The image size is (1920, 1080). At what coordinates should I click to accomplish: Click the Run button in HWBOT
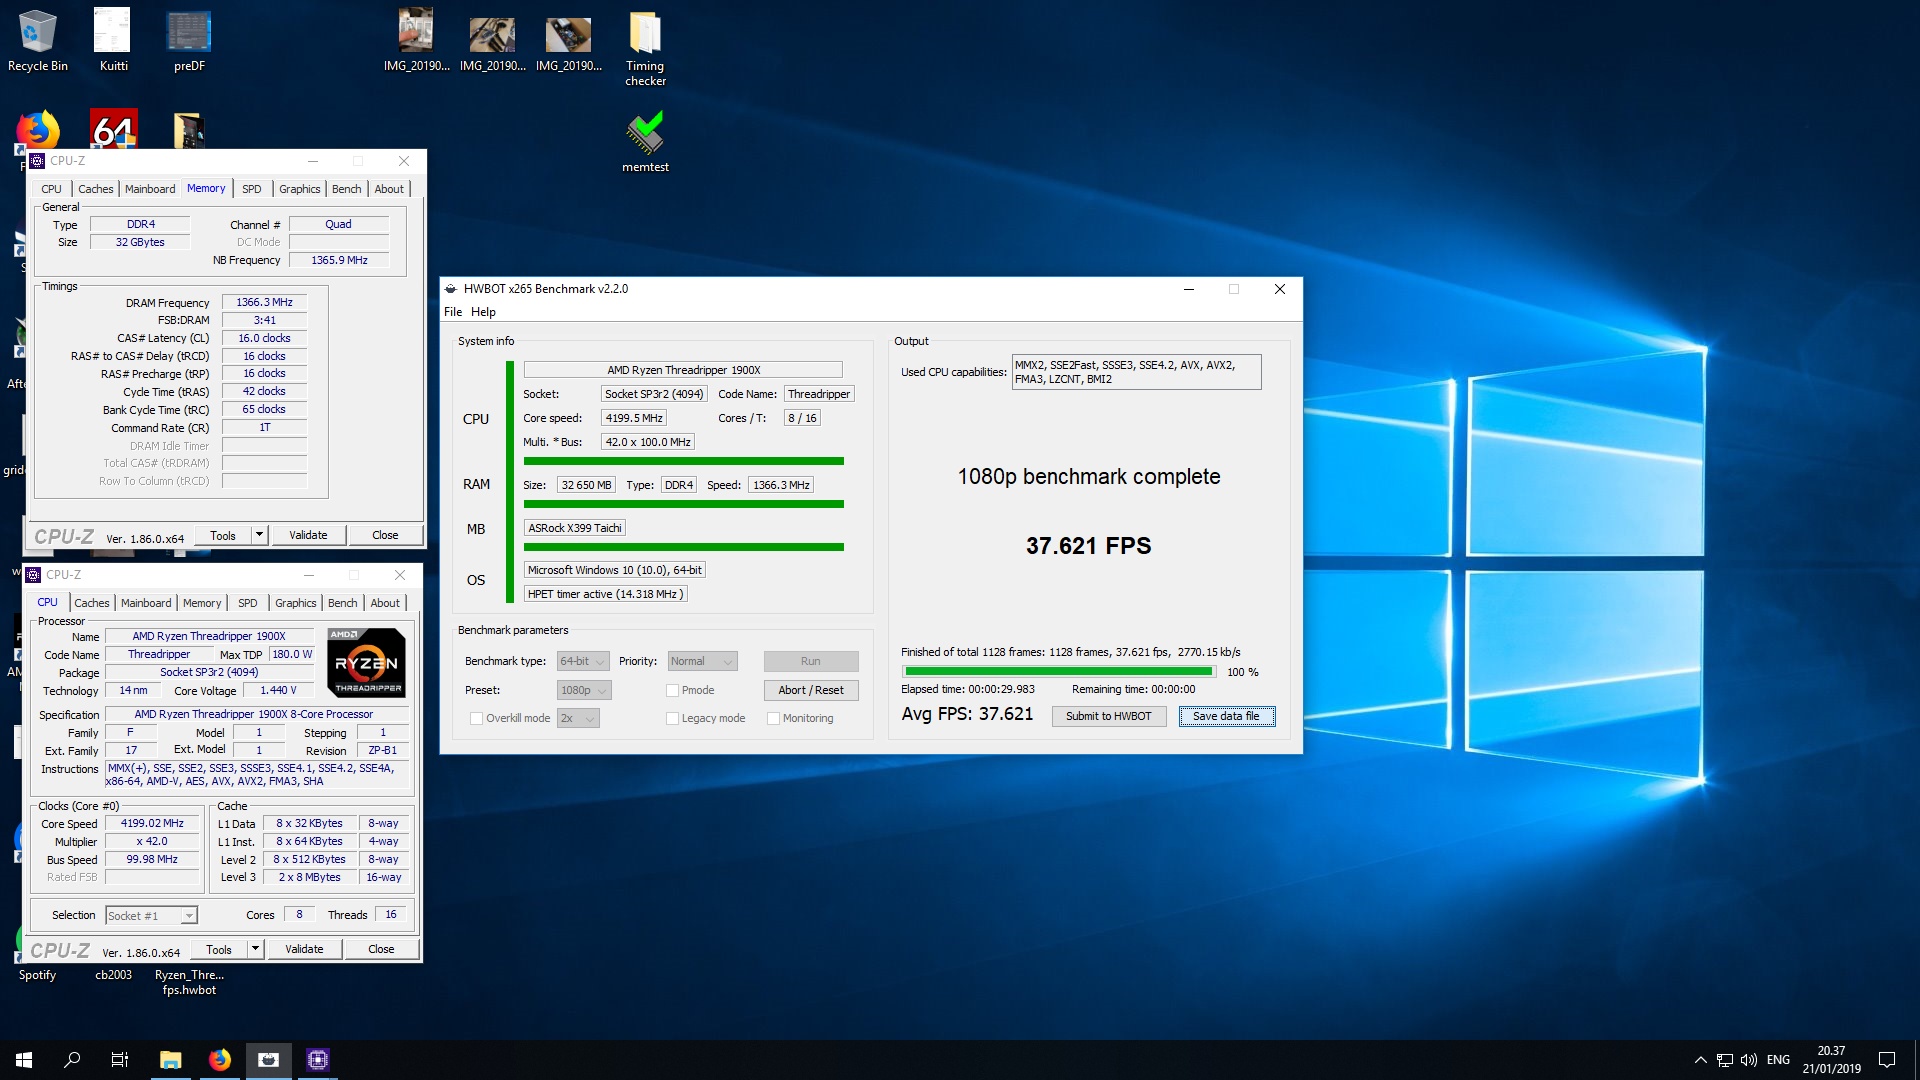pyautogui.click(x=810, y=662)
